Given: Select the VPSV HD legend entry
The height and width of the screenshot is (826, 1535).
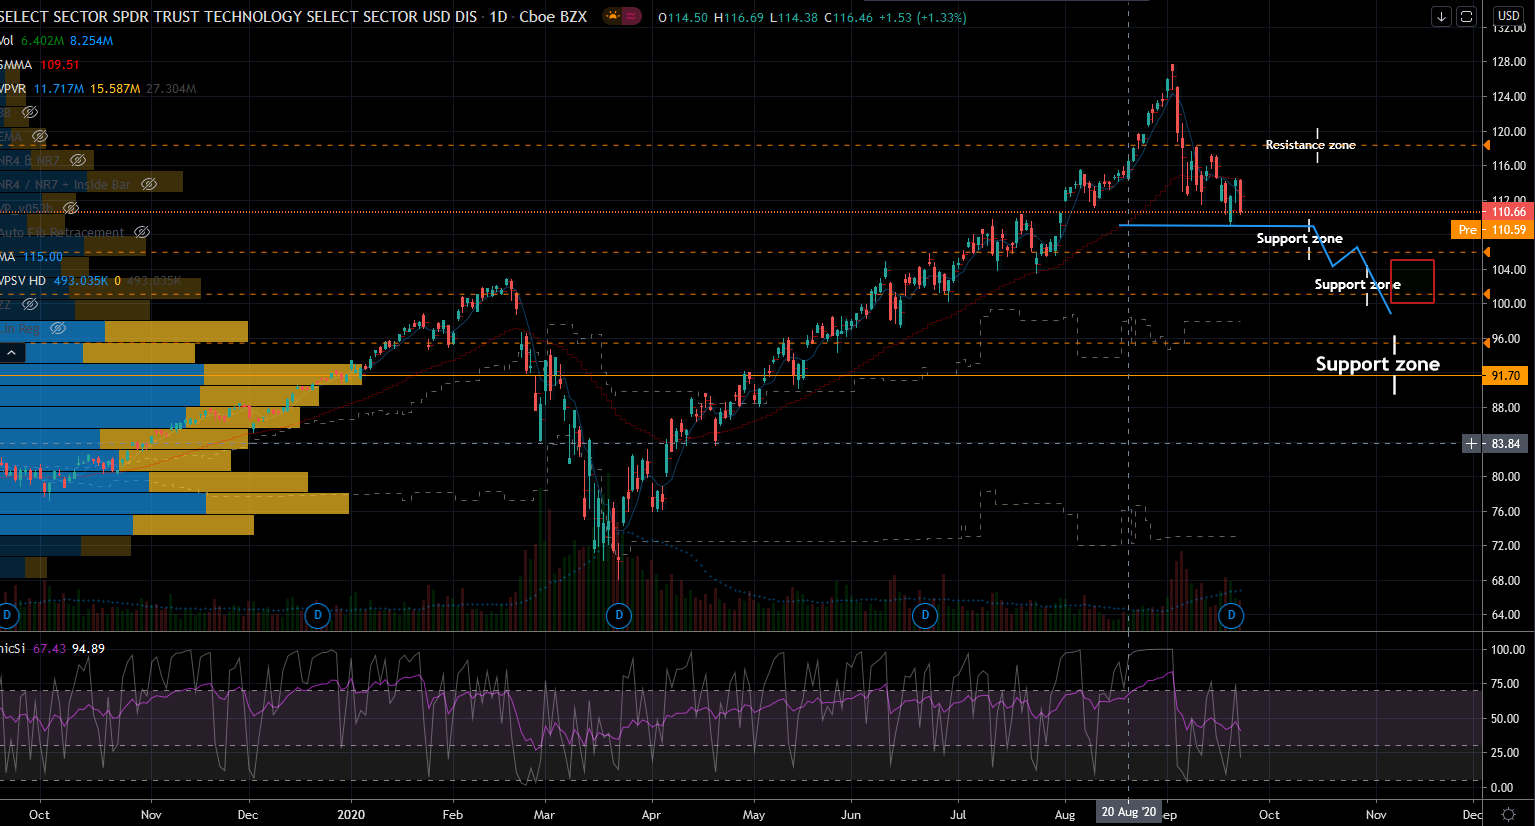Looking at the screenshot, I should click(x=24, y=281).
